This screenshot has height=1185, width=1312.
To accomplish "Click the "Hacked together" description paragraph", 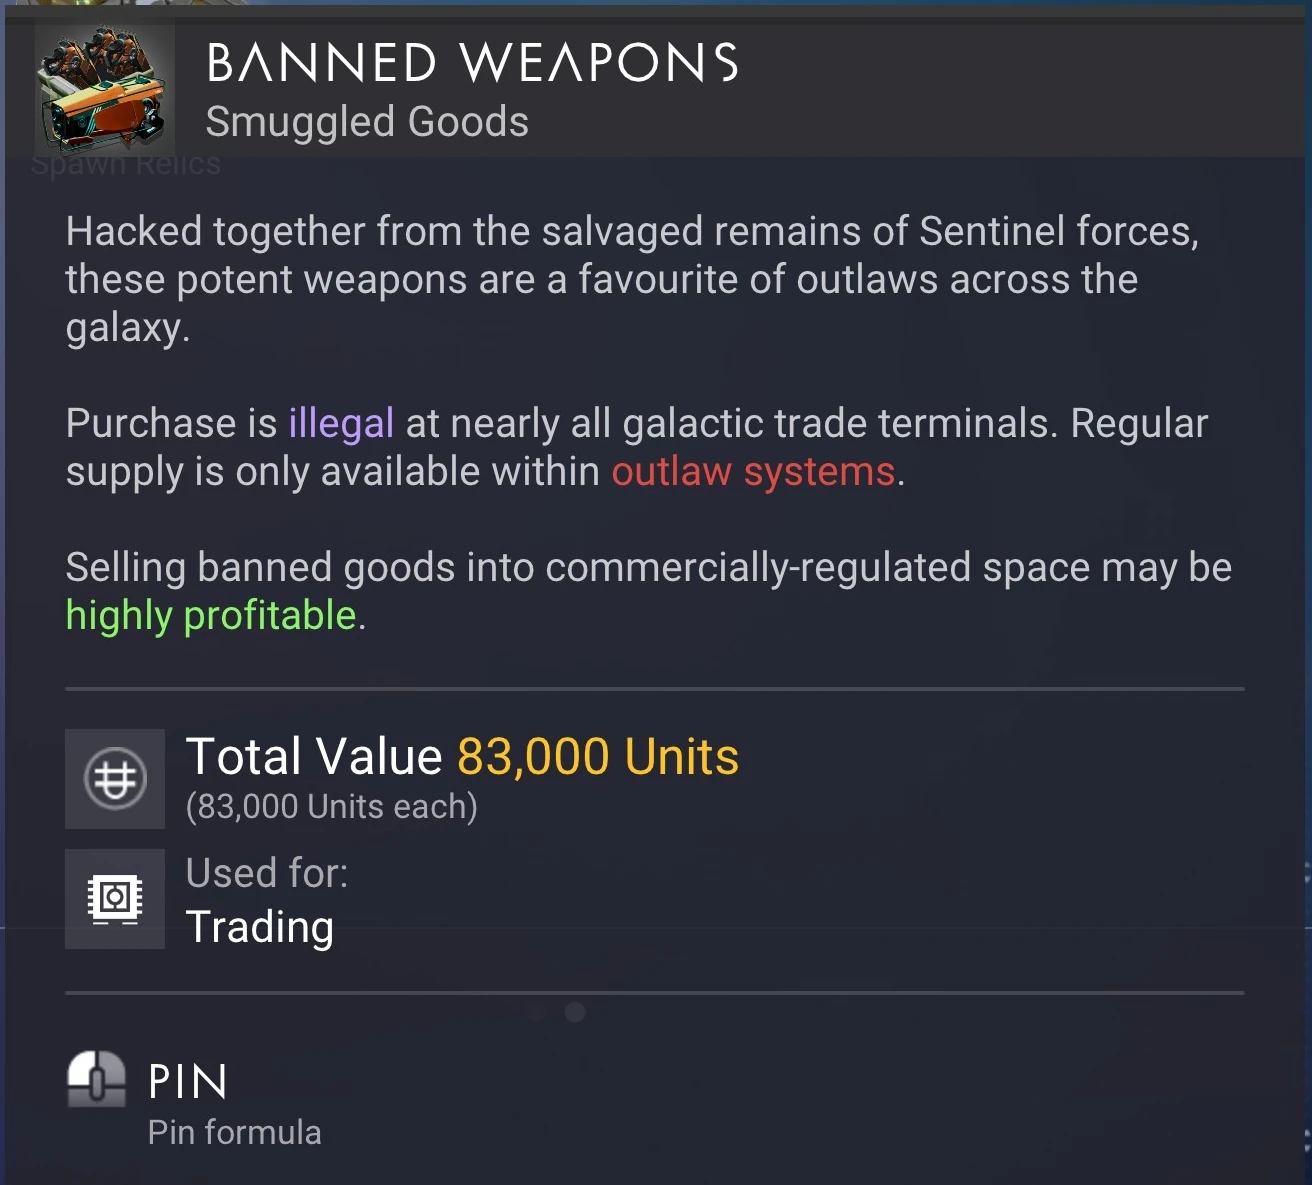I will point(632,279).
